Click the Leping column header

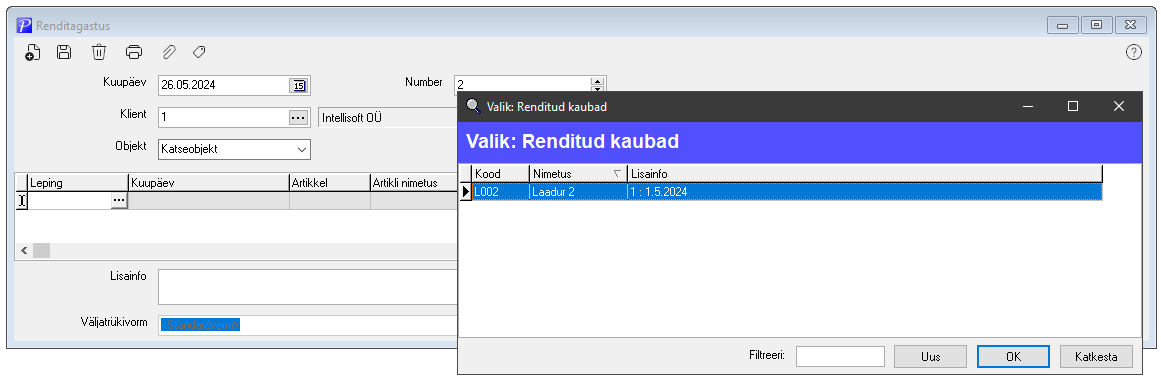click(78, 183)
